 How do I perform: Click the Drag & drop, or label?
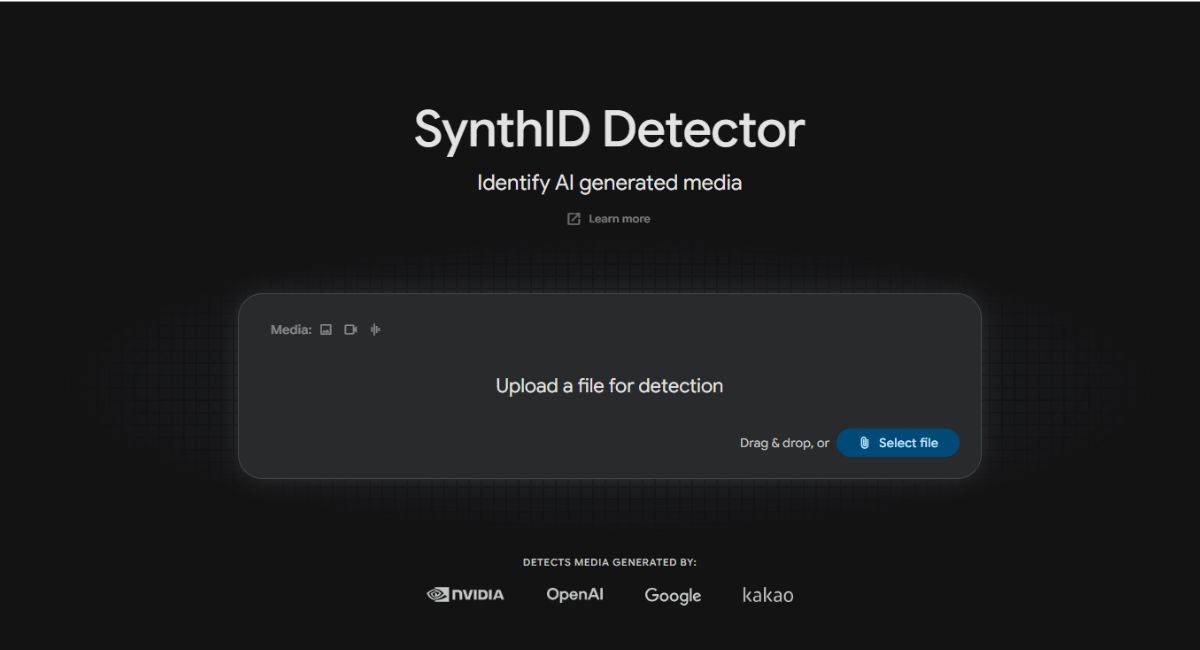(x=784, y=443)
